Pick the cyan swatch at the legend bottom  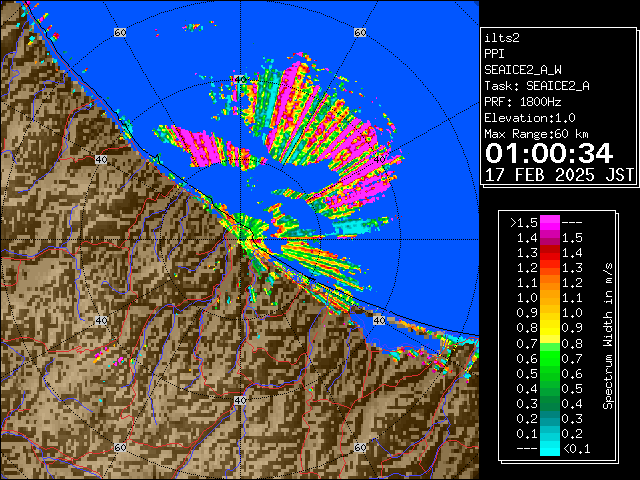click(x=550, y=448)
